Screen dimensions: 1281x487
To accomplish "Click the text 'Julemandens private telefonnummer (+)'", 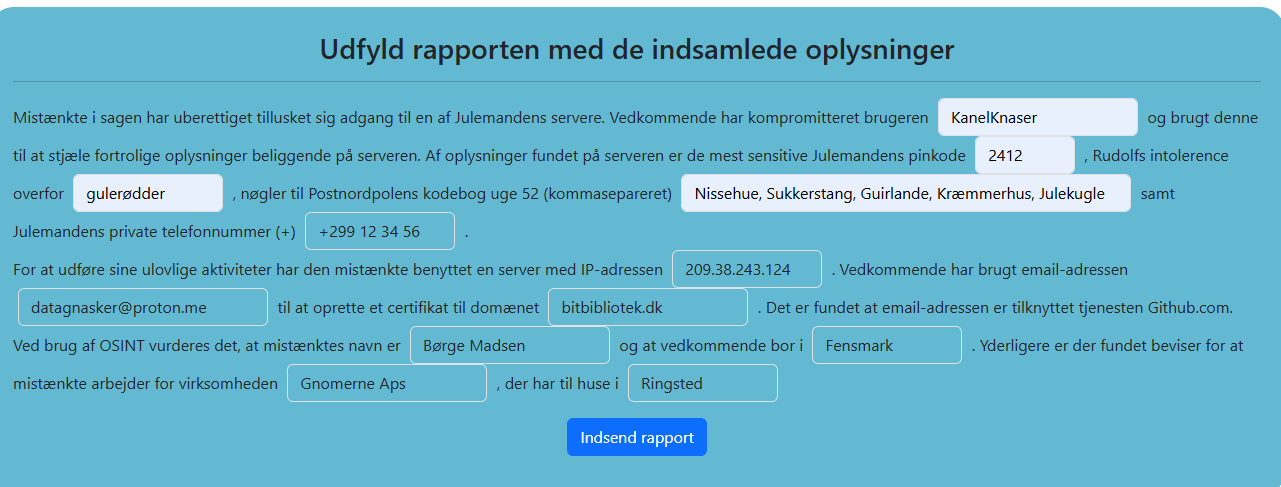I will click(154, 232).
